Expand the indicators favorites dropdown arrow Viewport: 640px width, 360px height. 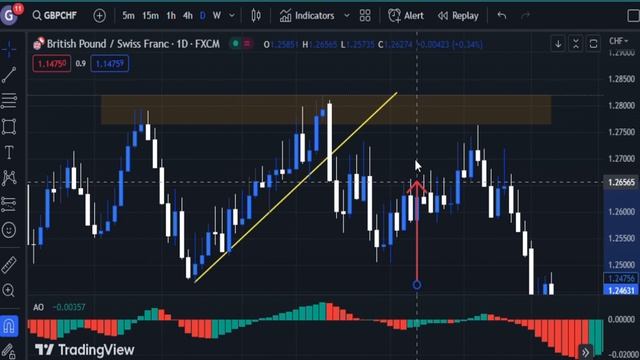click(347, 16)
